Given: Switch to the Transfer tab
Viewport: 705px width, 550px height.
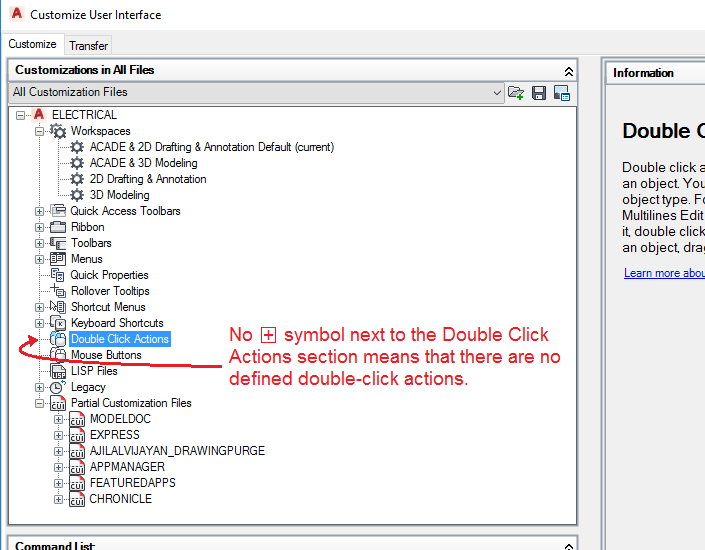Looking at the screenshot, I should click(x=89, y=45).
